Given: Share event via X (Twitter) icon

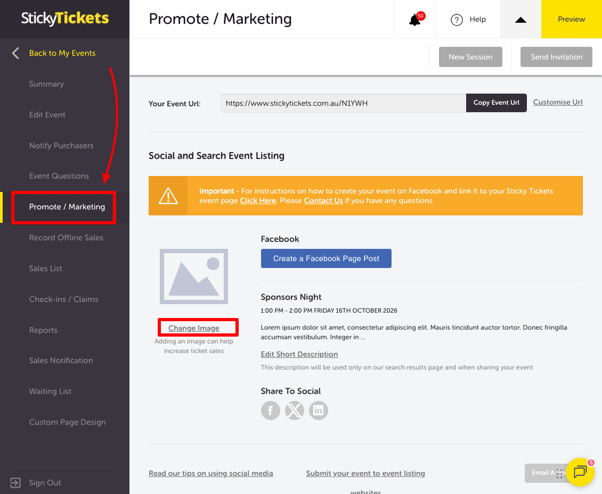Looking at the screenshot, I should tap(294, 410).
